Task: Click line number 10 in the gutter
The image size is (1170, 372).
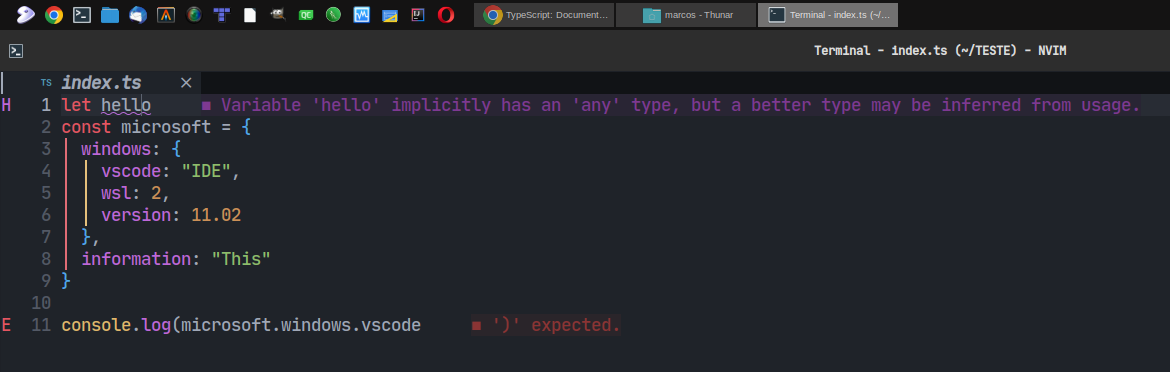Action: pyautogui.click(x=42, y=303)
